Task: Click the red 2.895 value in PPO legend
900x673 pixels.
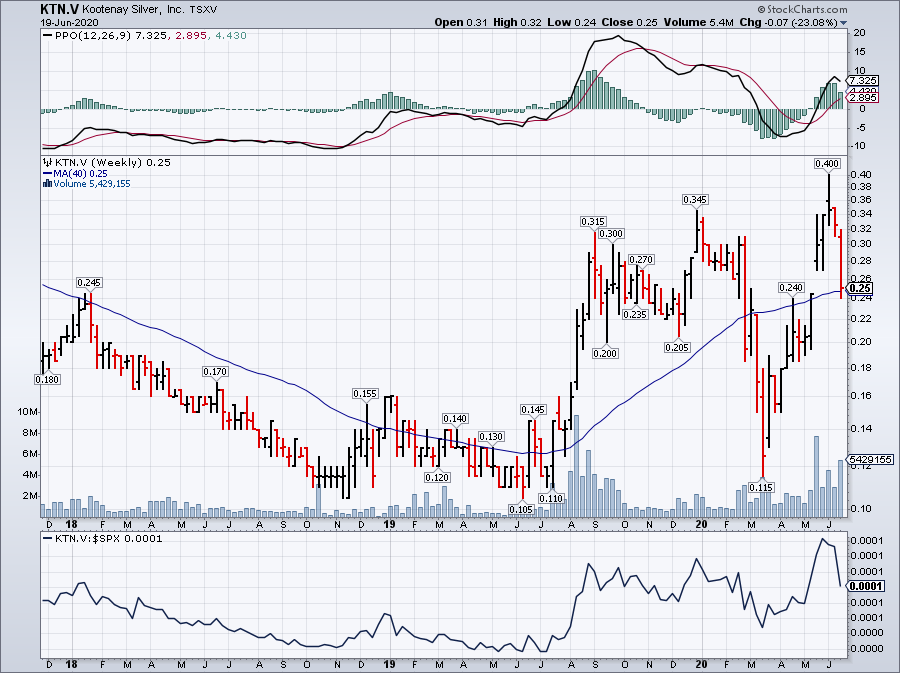Action: pos(189,36)
